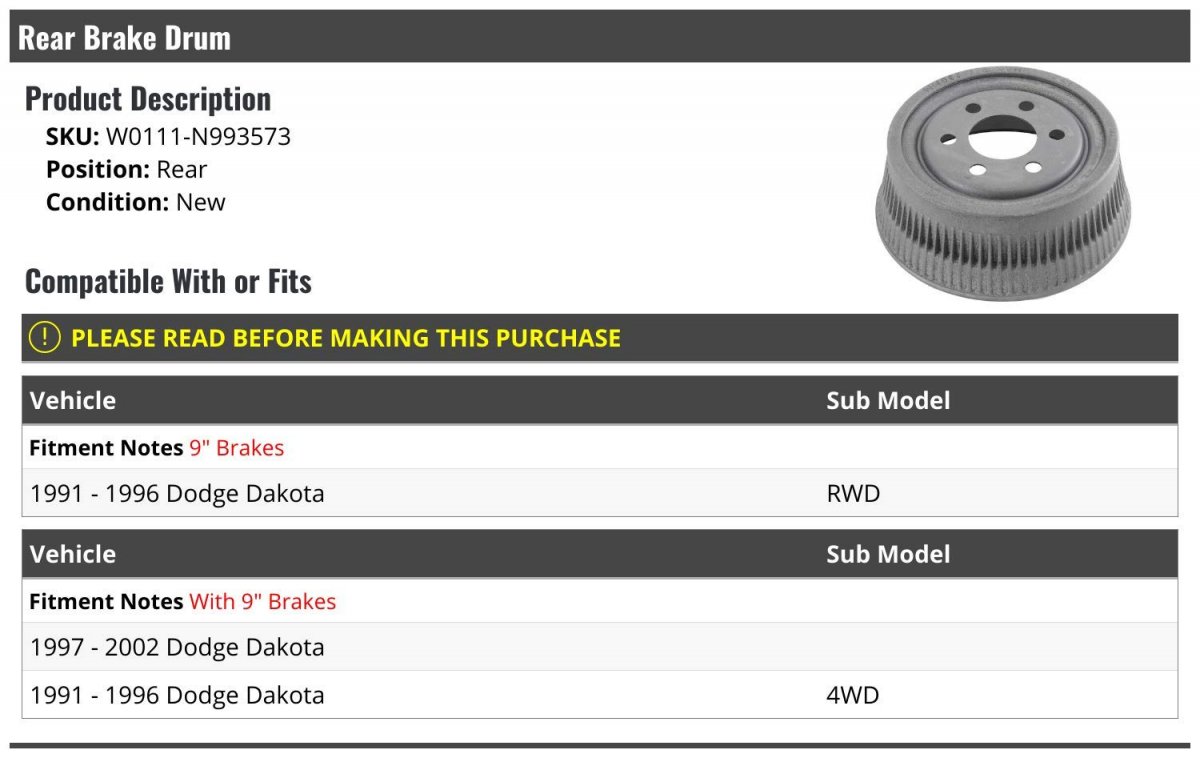Click the Position: Rear line

(x=127, y=169)
